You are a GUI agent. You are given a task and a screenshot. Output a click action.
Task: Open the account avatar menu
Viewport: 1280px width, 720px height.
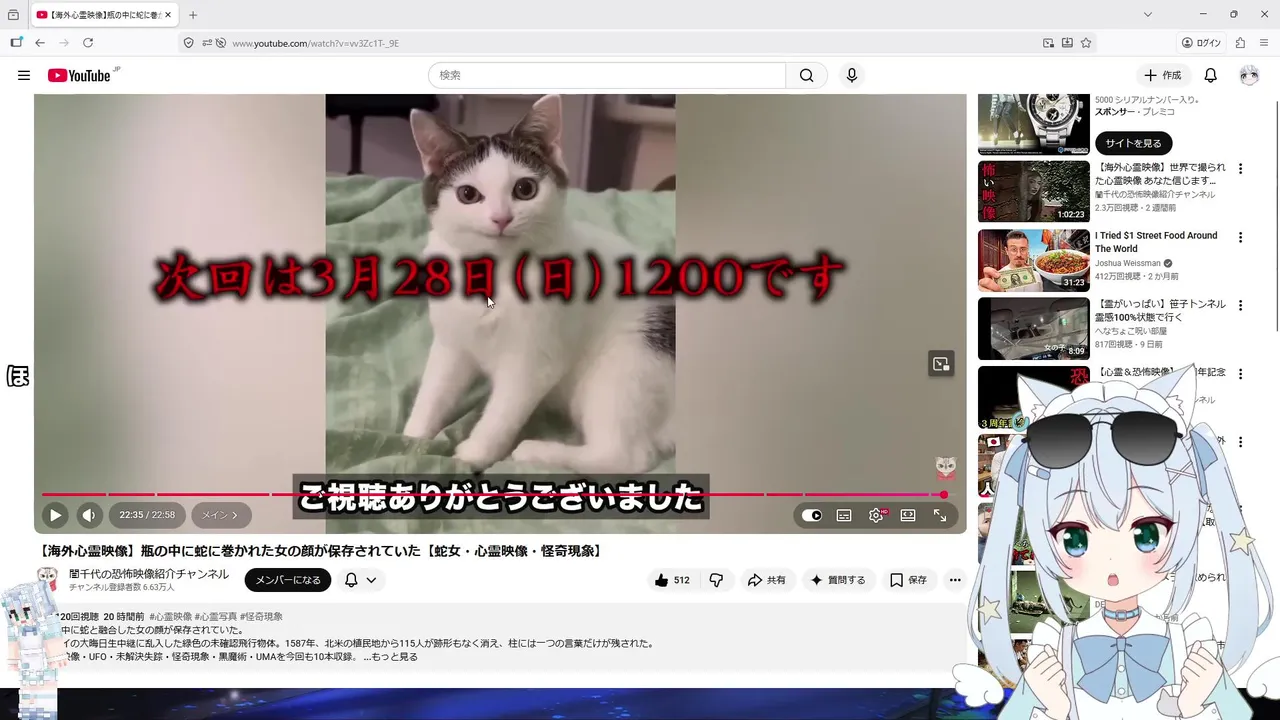1249,75
